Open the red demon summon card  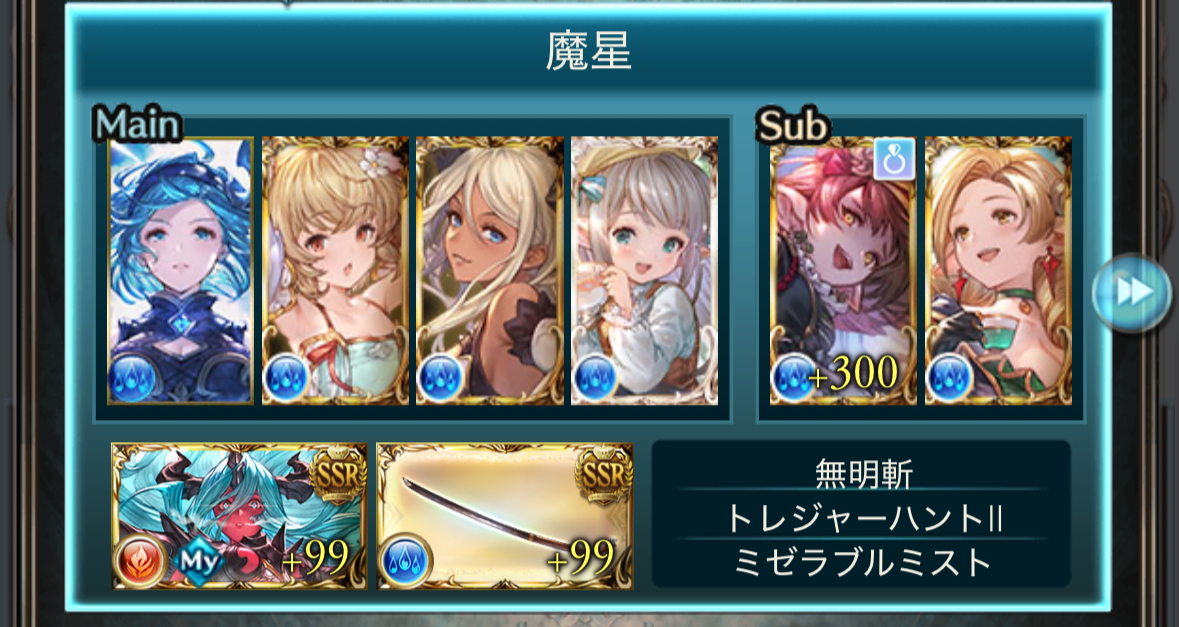pos(239,516)
